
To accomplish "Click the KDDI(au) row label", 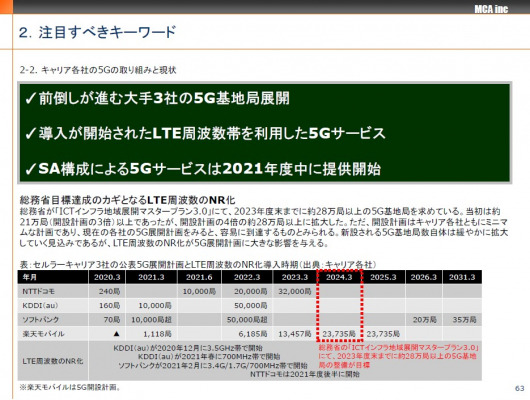I will point(40,305).
